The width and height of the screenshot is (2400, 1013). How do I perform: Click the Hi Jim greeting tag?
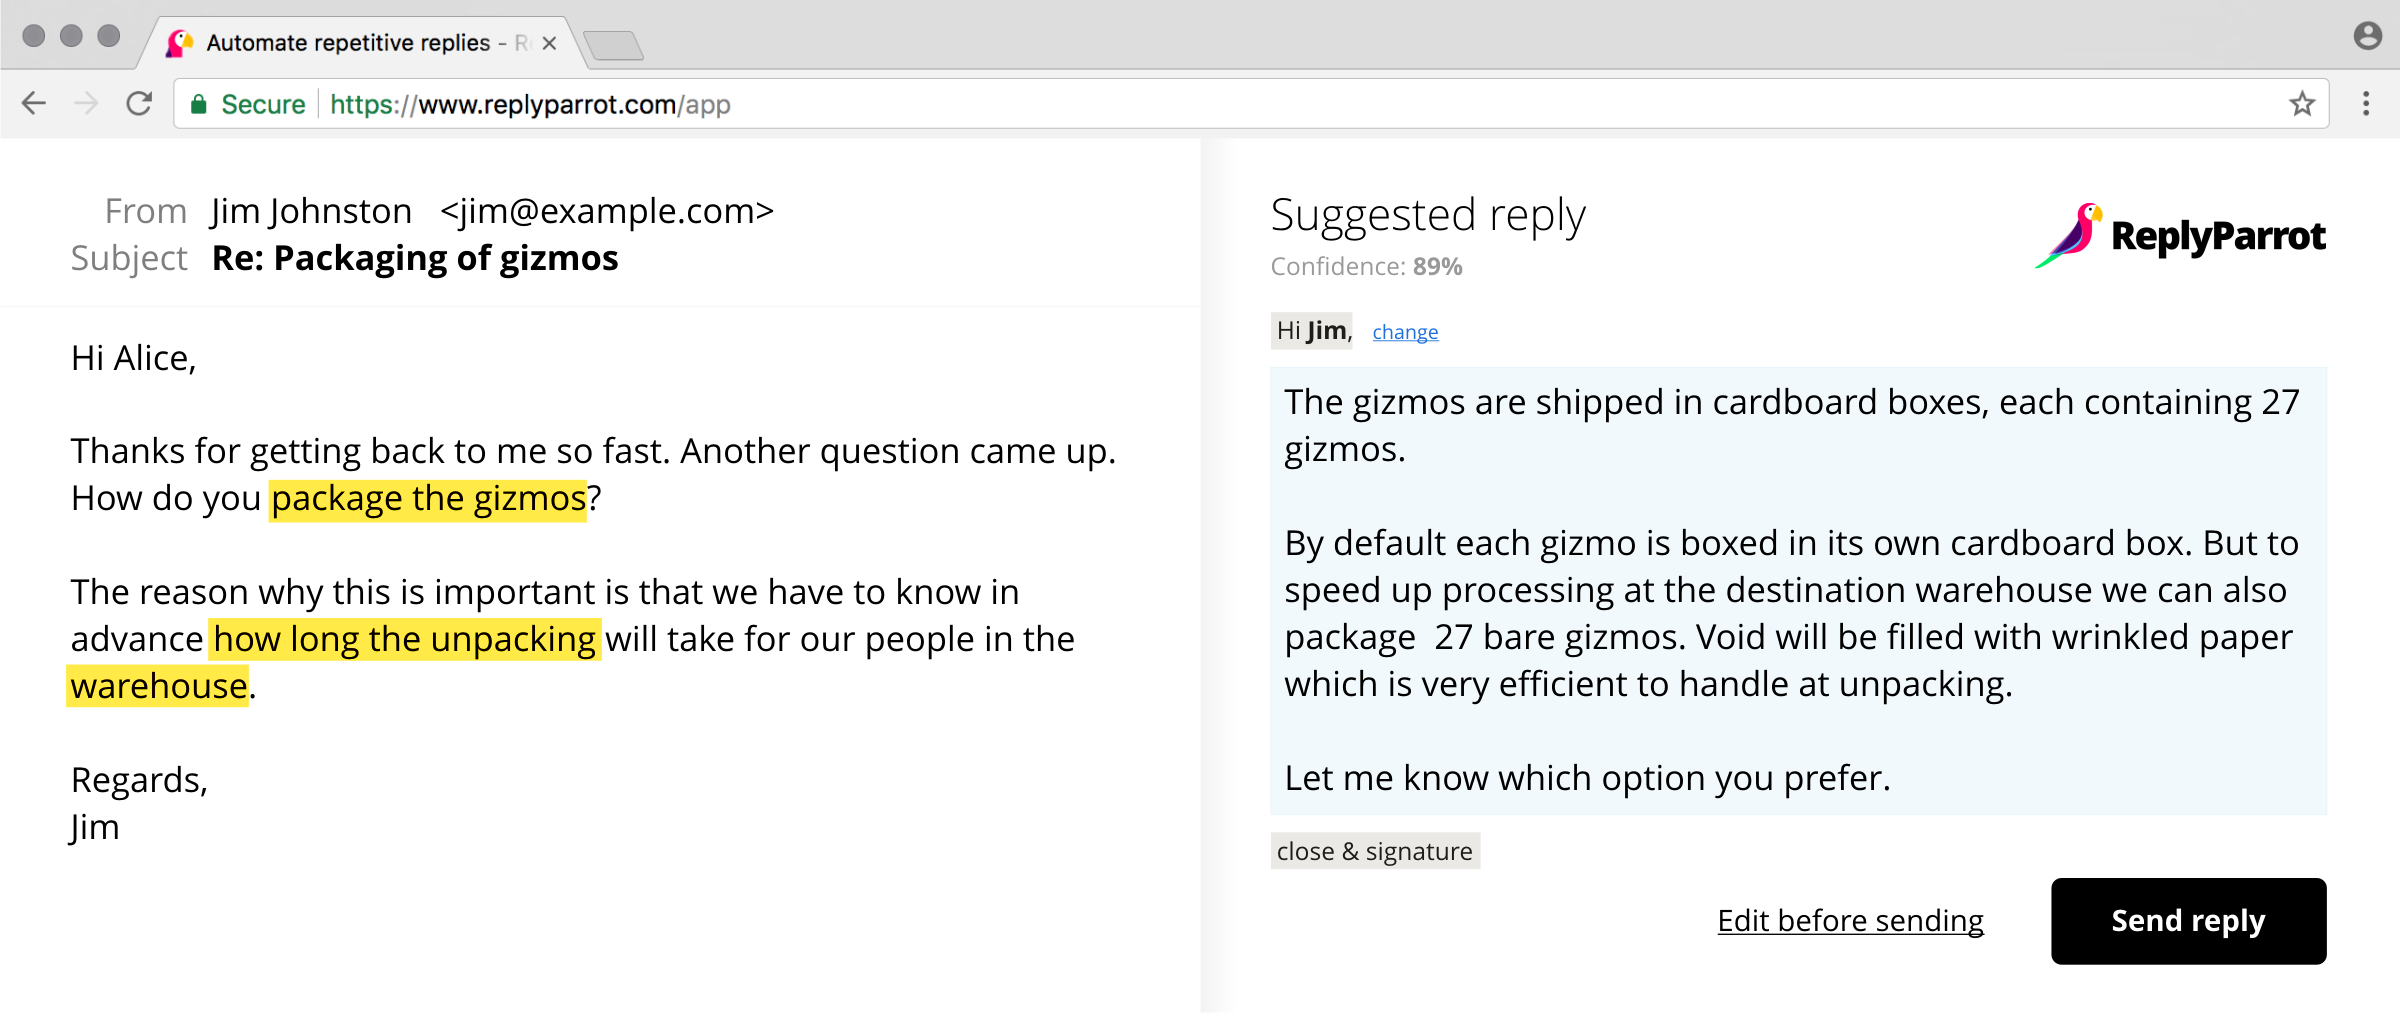[x=1312, y=331]
